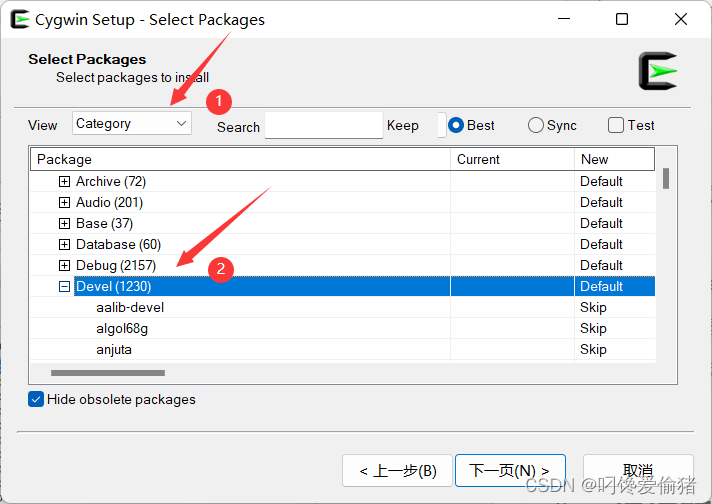Expand the Database (60) category
Screen dimensions: 712x504
coord(64,244)
